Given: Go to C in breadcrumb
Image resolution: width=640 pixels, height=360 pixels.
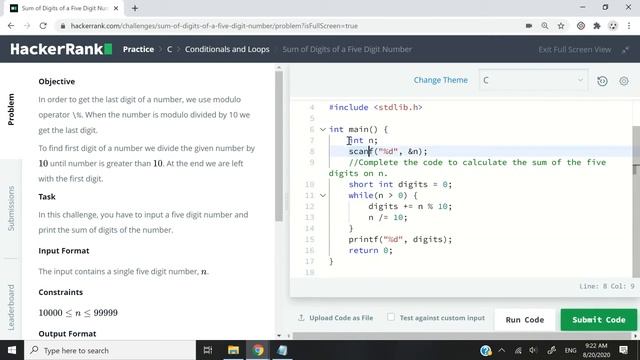Looking at the screenshot, I should 169,49.
